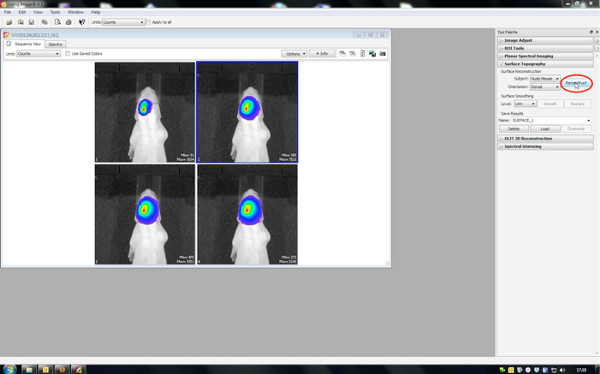600x374 pixels.
Task: Click the Living Image taskbar icon
Action: 78,369
